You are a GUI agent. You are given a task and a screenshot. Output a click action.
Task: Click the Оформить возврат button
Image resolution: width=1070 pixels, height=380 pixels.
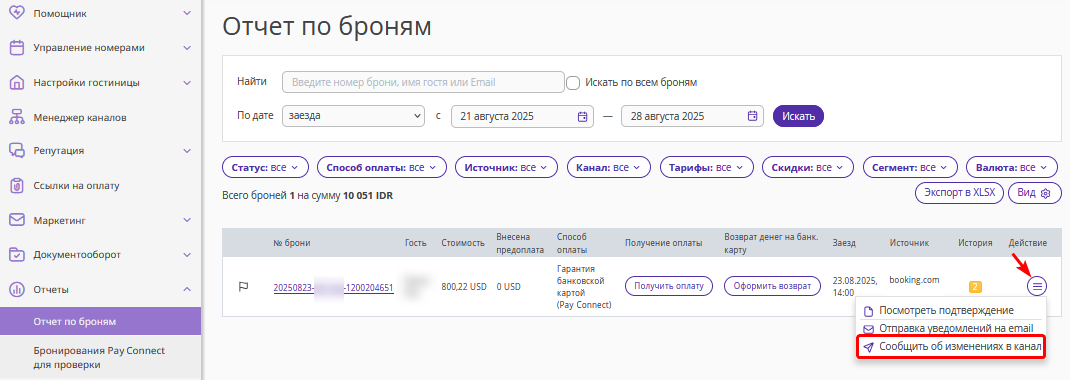772,286
